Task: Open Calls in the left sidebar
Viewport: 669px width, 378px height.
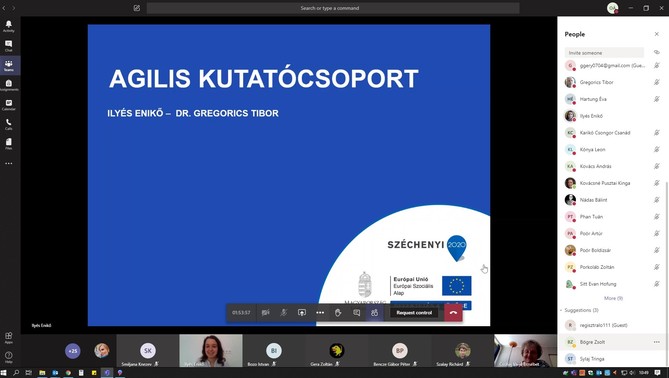Action: tap(9, 124)
